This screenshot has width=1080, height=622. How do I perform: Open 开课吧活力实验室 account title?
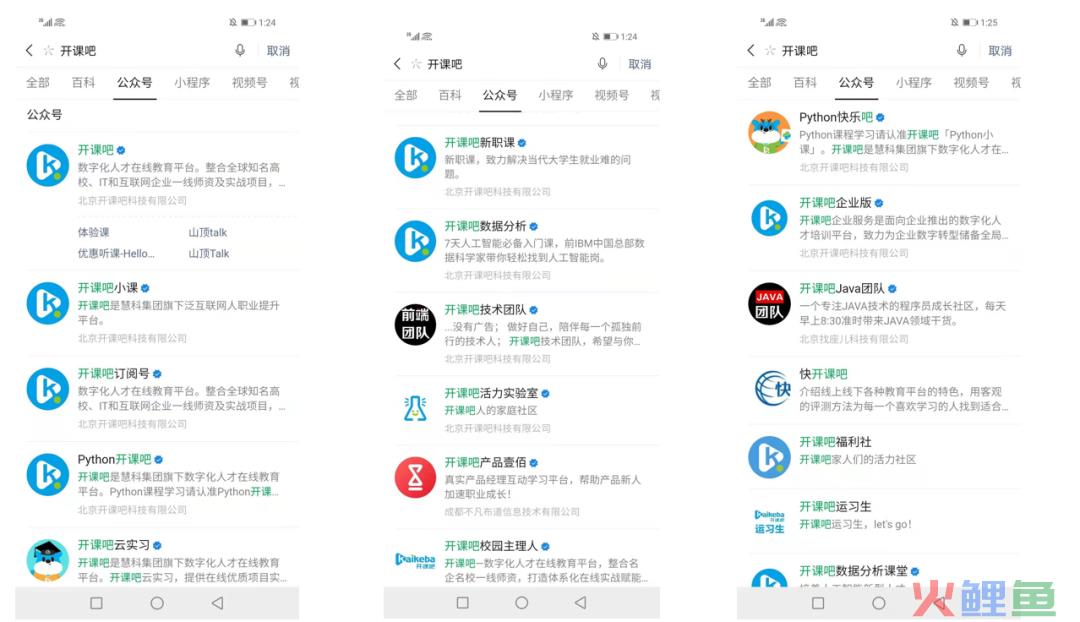[x=491, y=393]
